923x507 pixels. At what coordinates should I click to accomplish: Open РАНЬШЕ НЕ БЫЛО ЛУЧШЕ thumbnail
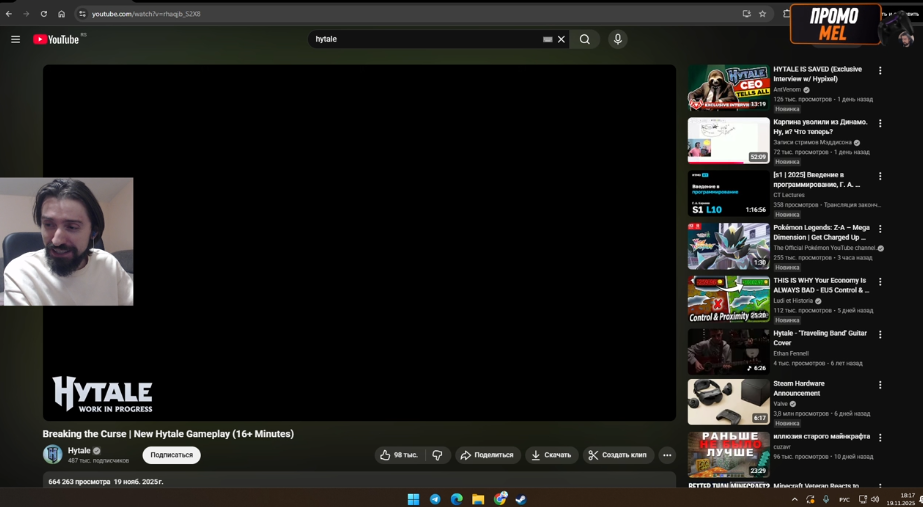(729, 455)
